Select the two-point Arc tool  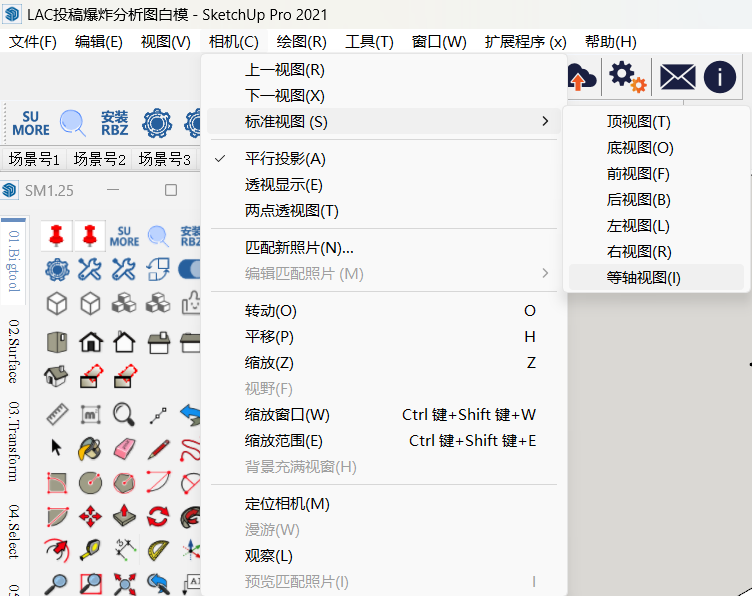pos(158,482)
